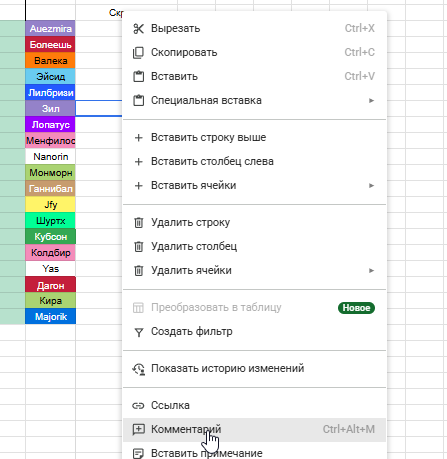The width and height of the screenshot is (447, 459).
Task: Select the blue Majorik cell
Action: tap(50, 316)
